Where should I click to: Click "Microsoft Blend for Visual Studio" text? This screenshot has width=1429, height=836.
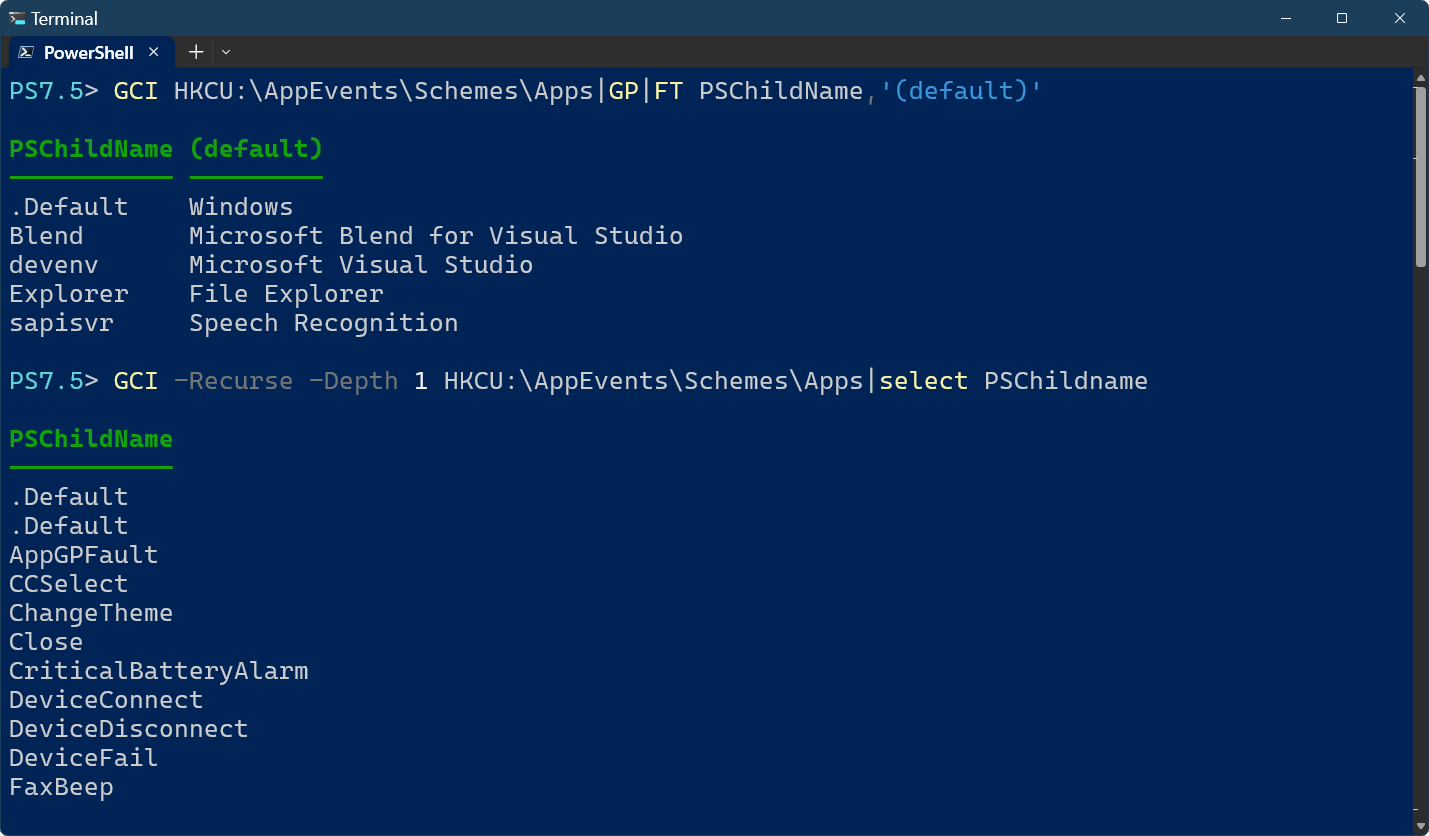tap(435, 236)
